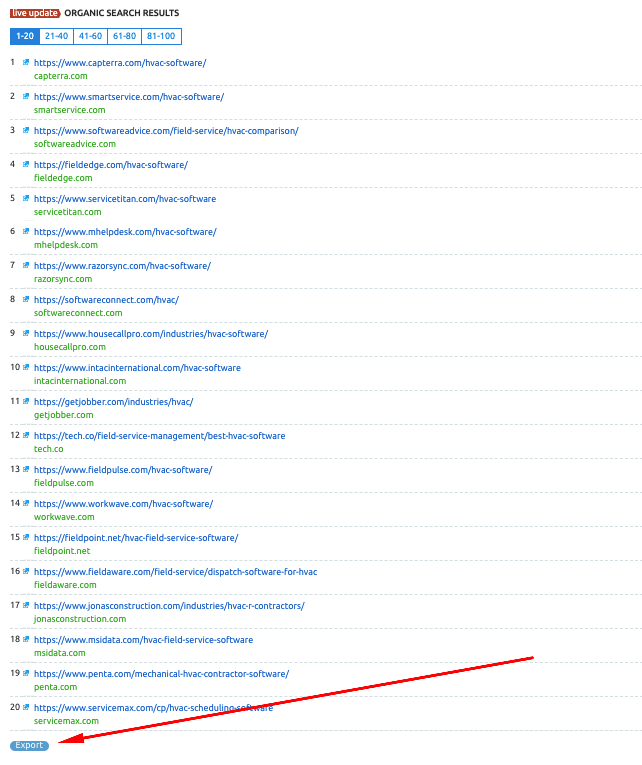Click the Export button
Viewport: 642px width, 765px height.
point(29,745)
